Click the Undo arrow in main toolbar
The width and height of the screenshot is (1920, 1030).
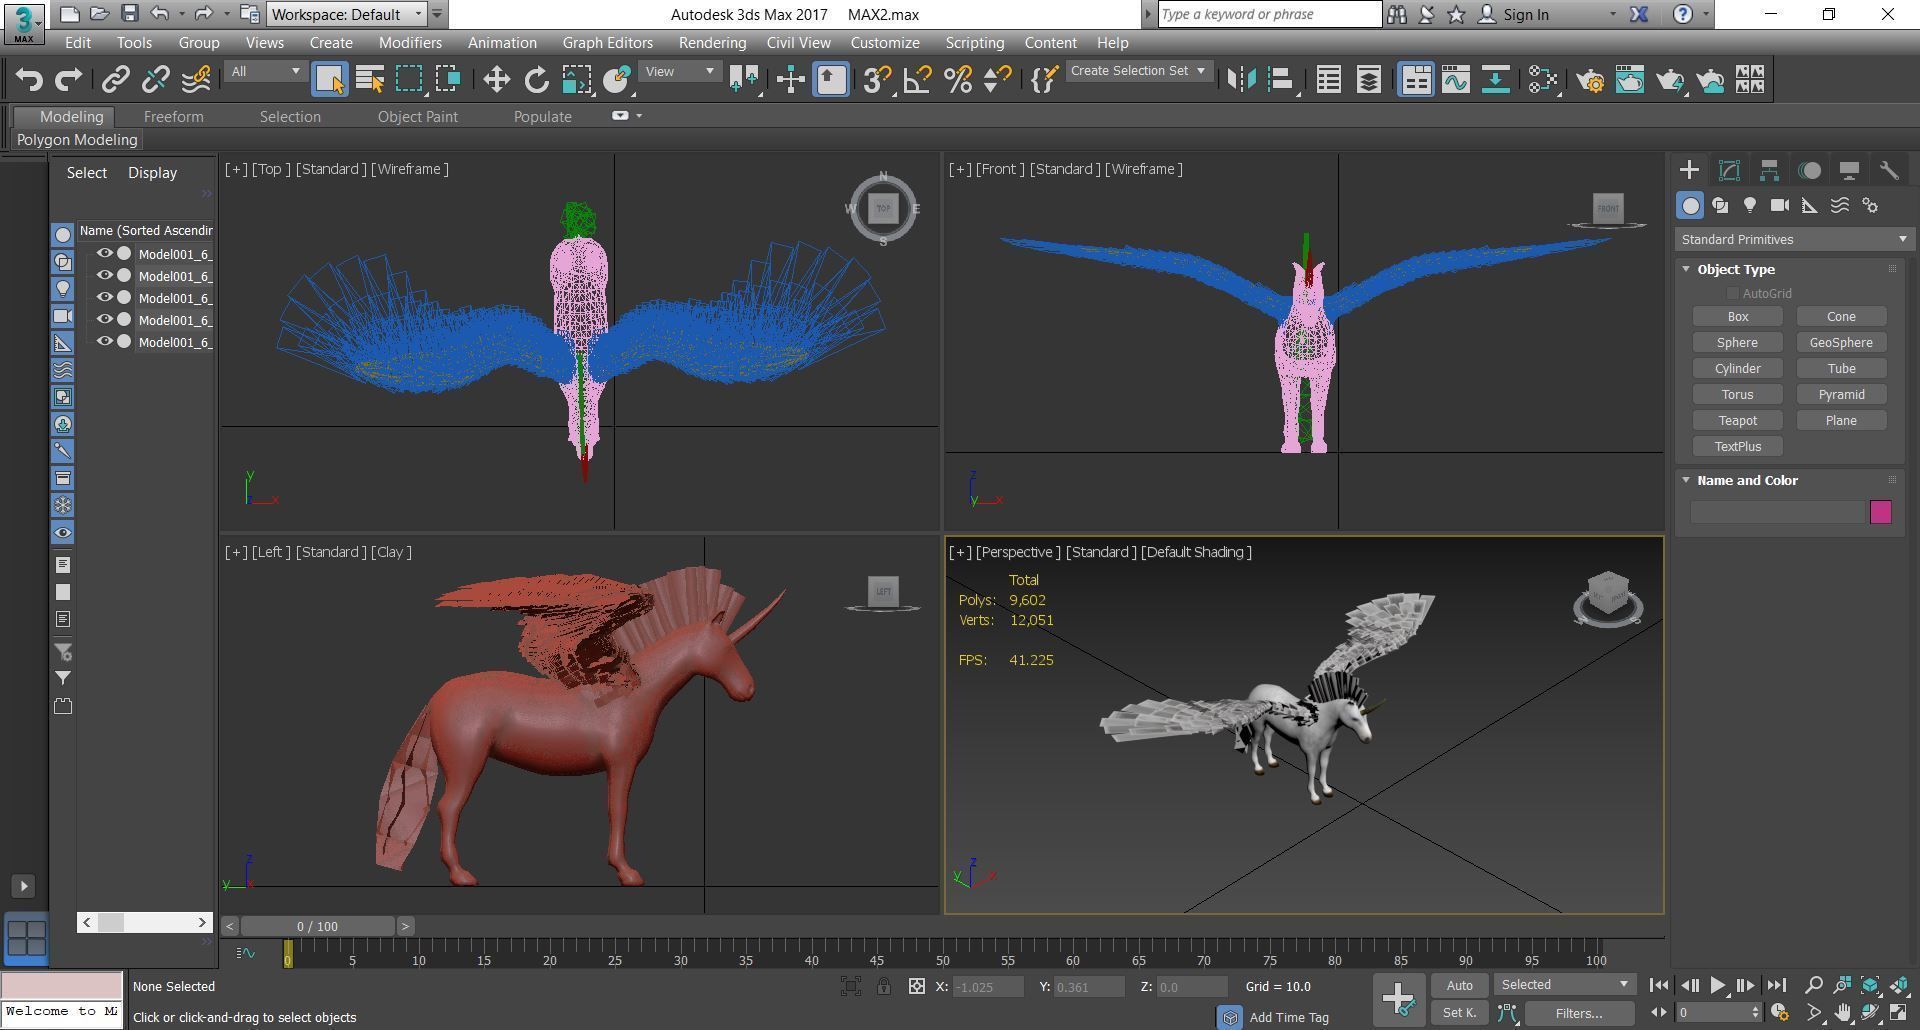click(x=29, y=80)
